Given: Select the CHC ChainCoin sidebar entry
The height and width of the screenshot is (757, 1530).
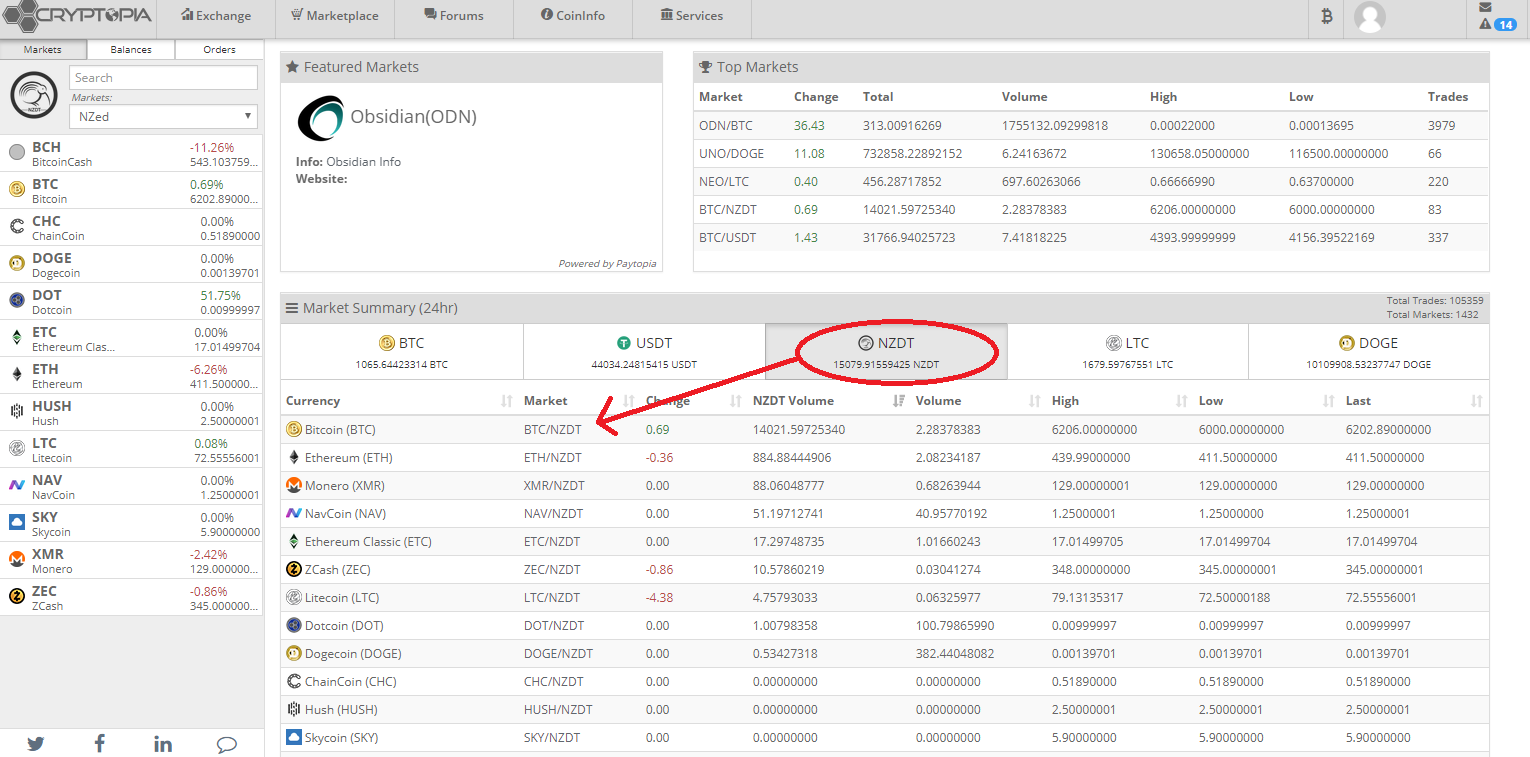Looking at the screenshot, I should click(131, 228).
